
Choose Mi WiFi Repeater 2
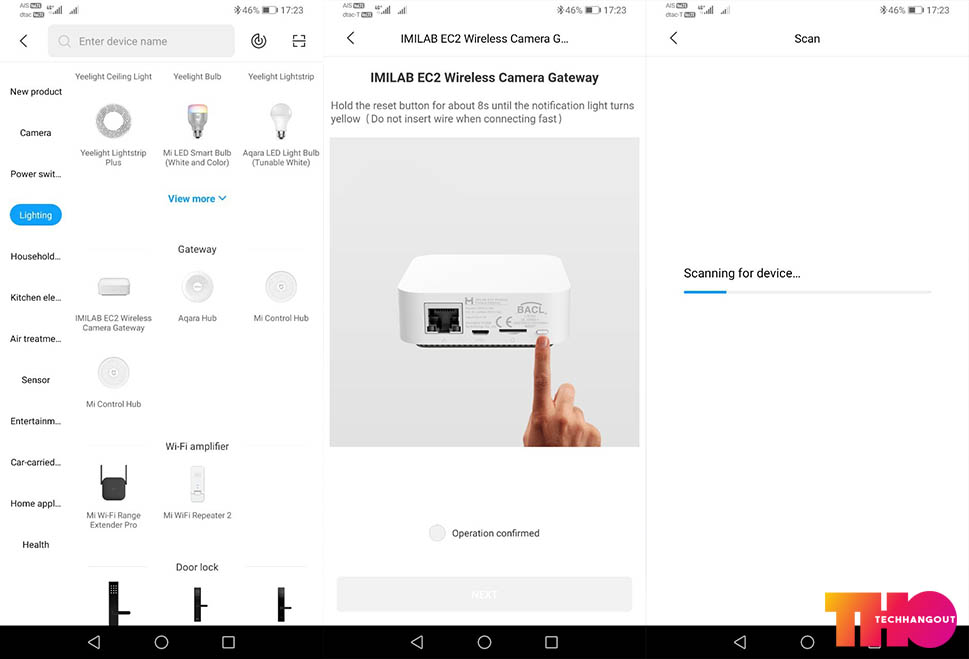click(197, 493)
